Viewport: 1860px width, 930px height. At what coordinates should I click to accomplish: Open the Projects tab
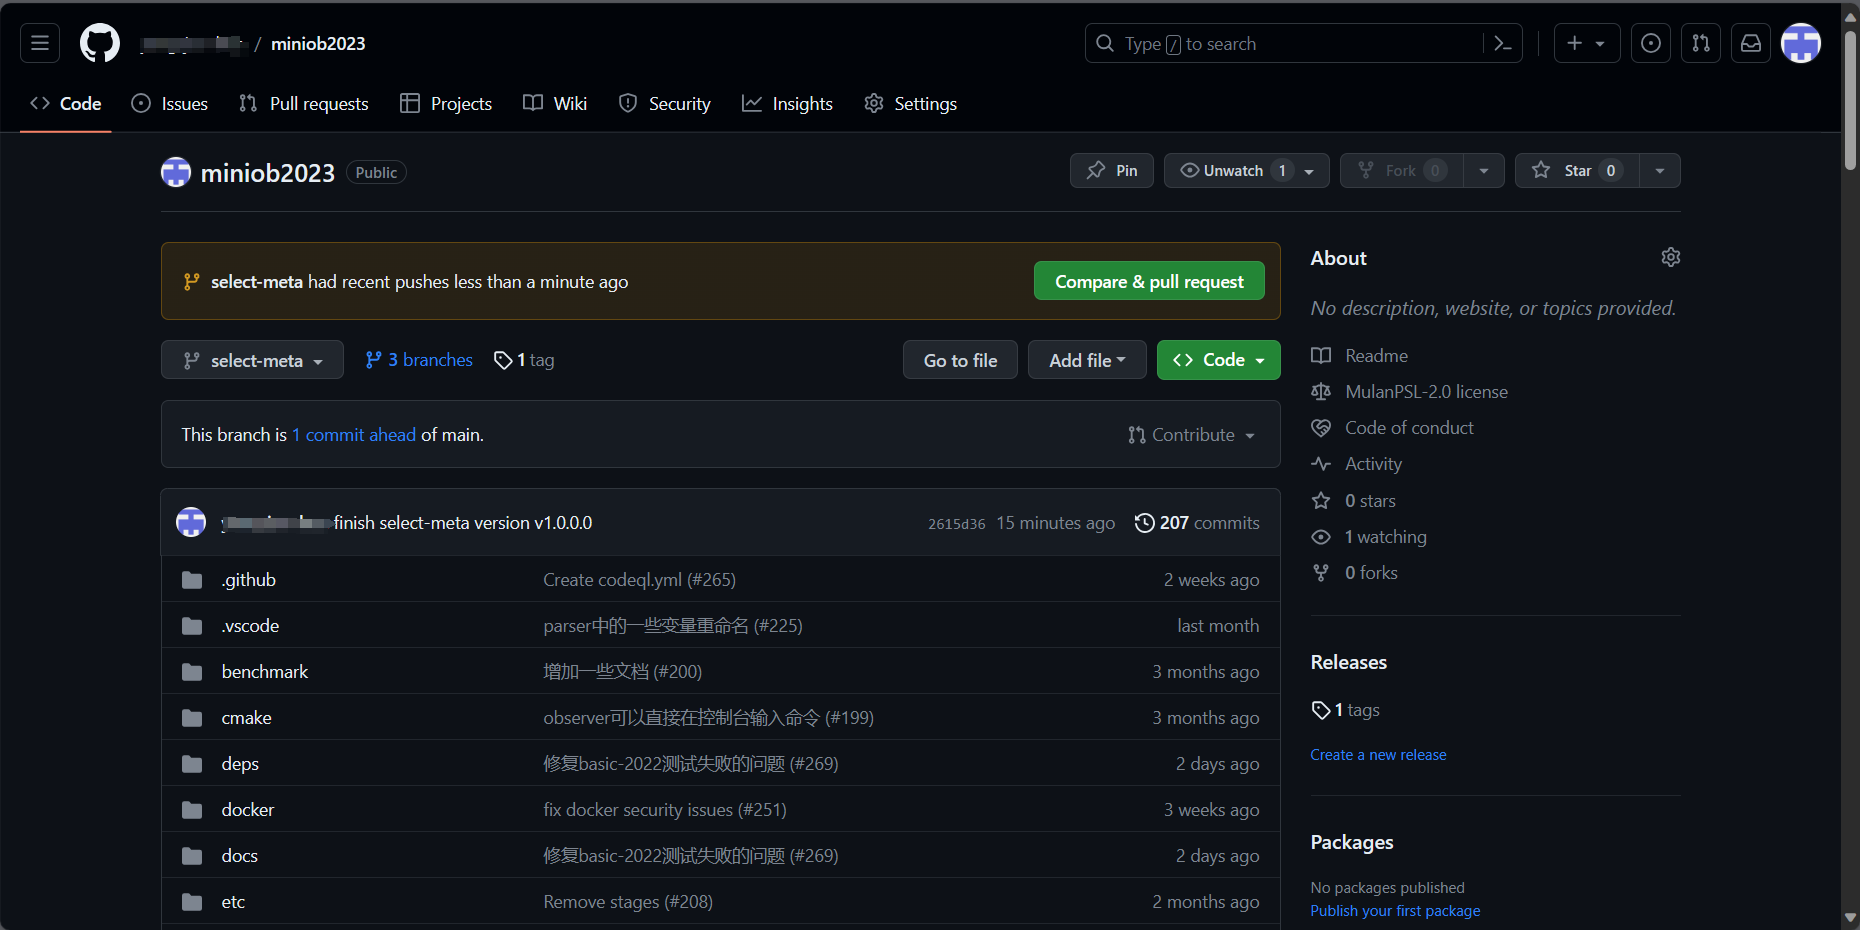446,103
